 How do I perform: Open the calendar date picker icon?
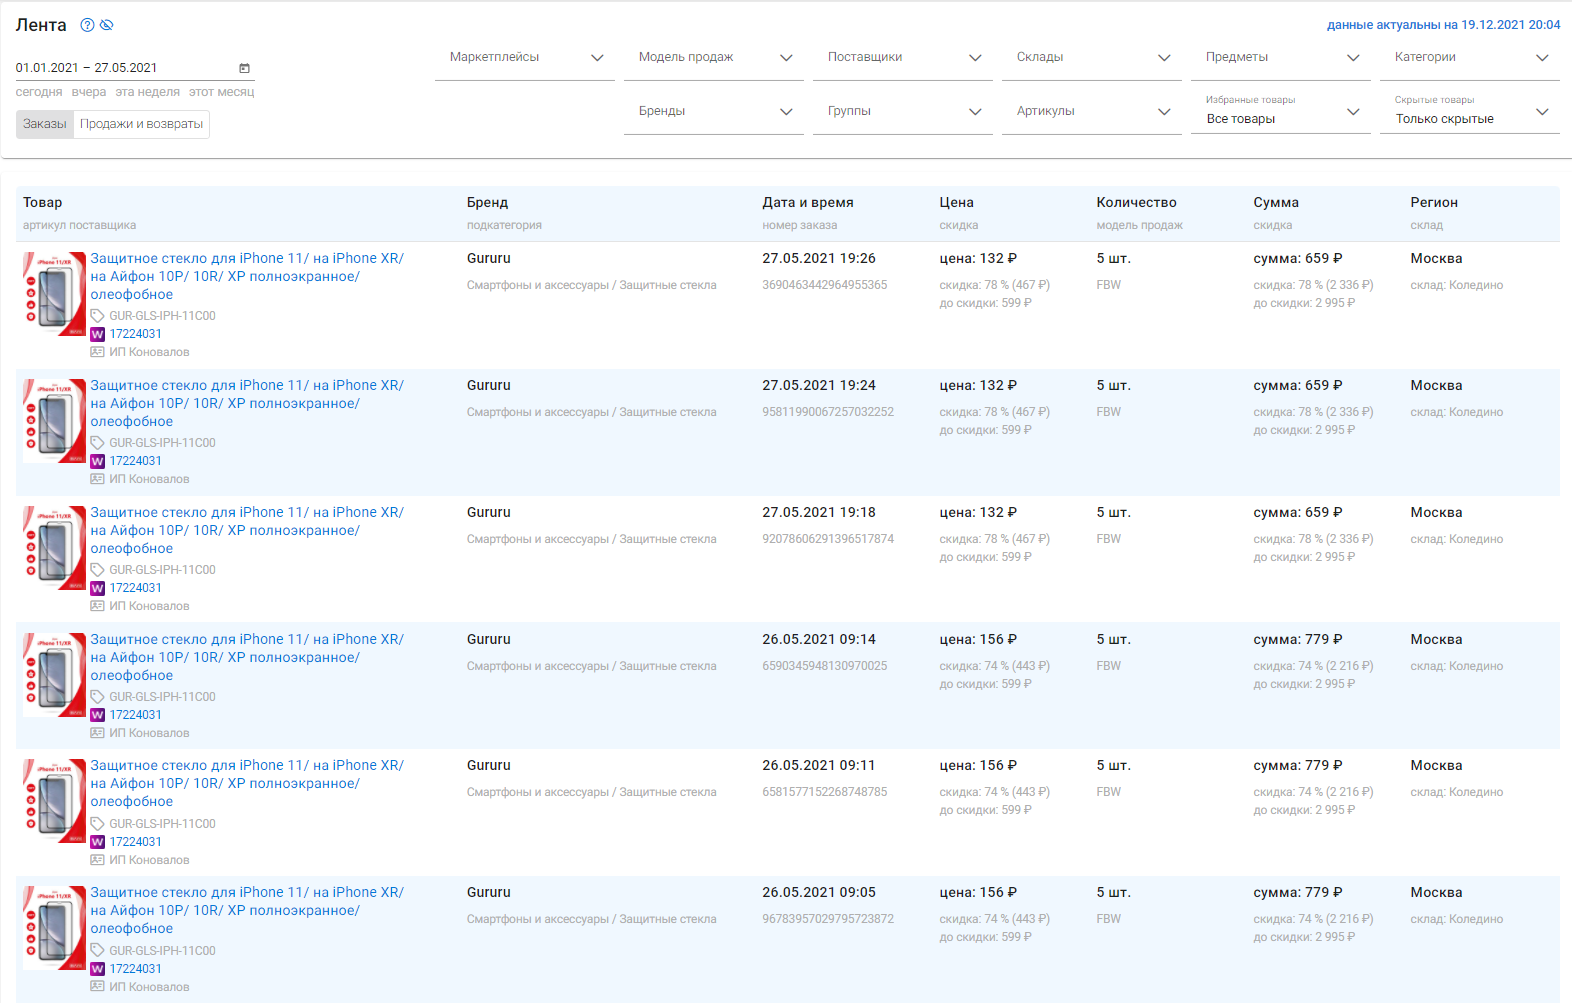pyautogui.click(x=244, y=68)
